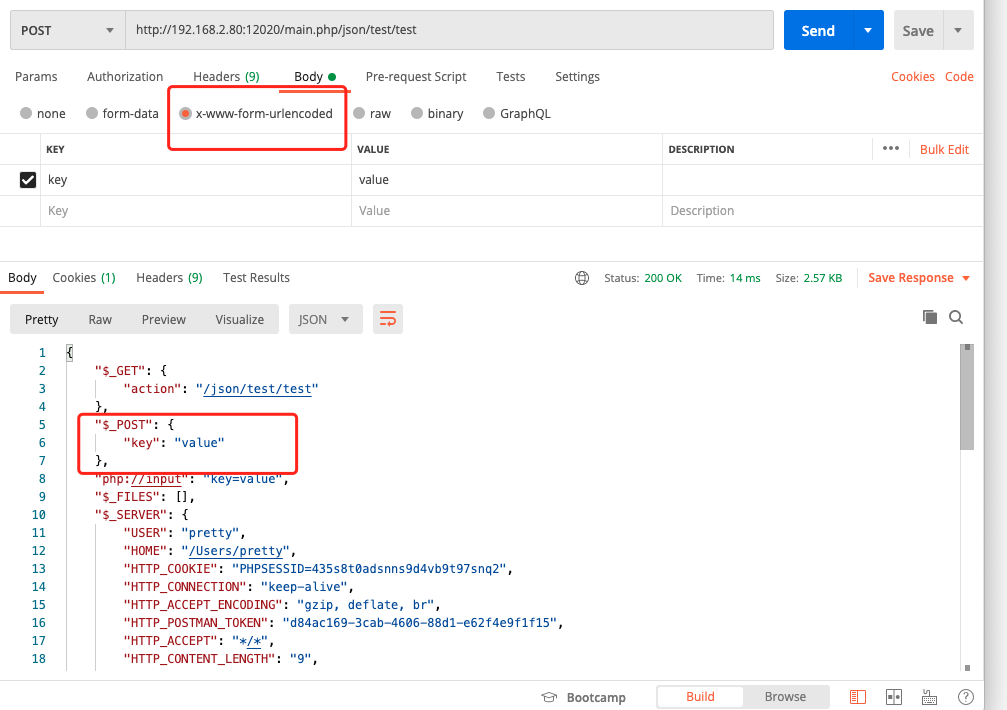Image resolution: width=1007 pixels, height=710 pixels.
Task: Open the keyboard shortcuts icon
Action: tap(929, 697)
